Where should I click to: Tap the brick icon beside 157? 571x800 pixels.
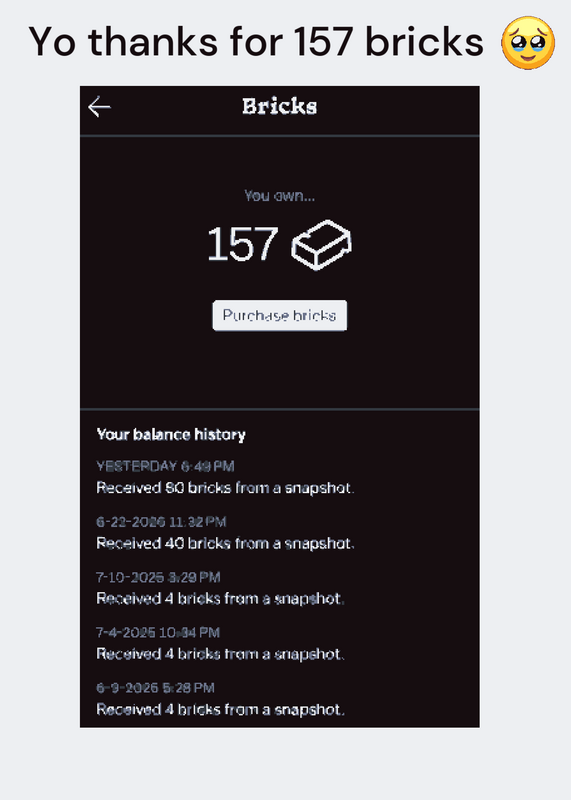click(321, 244)
